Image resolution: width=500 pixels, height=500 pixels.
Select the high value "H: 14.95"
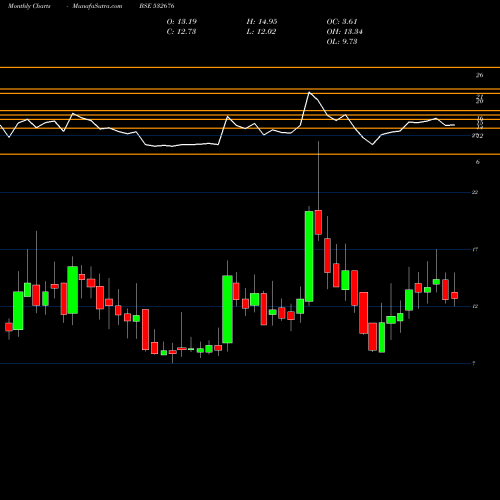pos(262,22)
